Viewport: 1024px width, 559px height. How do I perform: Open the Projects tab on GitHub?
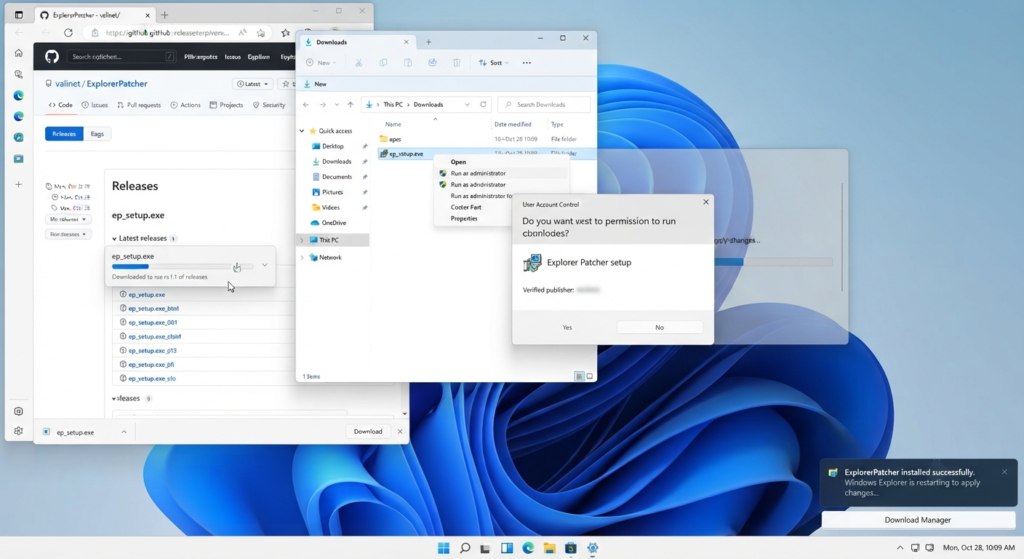coord(226,105)
